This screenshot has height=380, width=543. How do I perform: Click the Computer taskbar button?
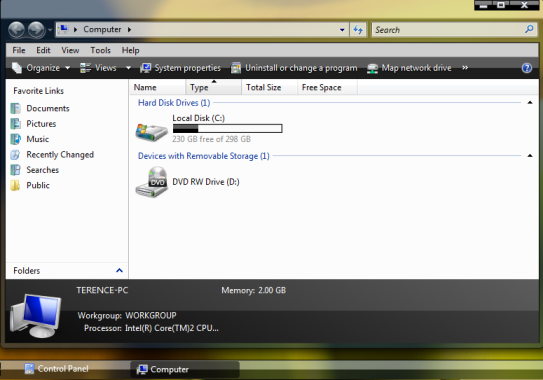(185, 369)
